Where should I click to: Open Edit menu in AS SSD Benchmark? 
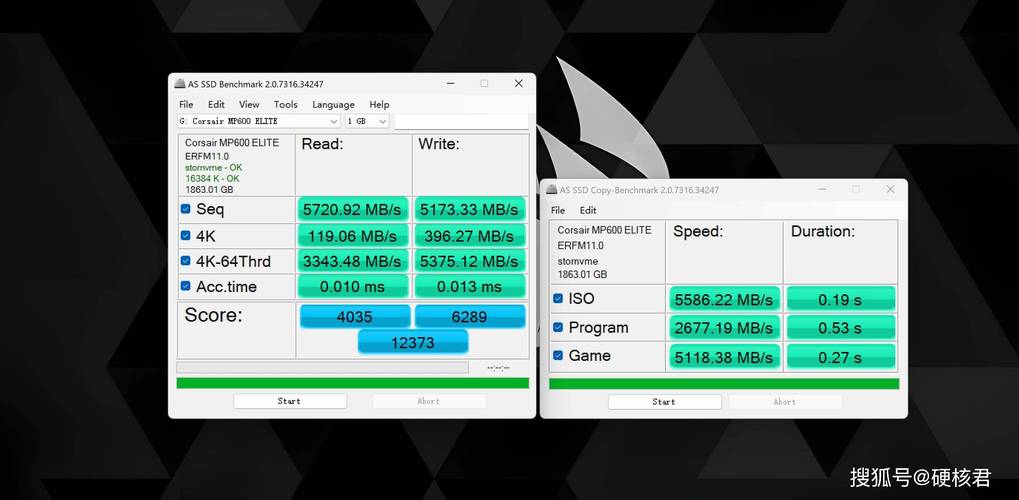coord(216,105)
